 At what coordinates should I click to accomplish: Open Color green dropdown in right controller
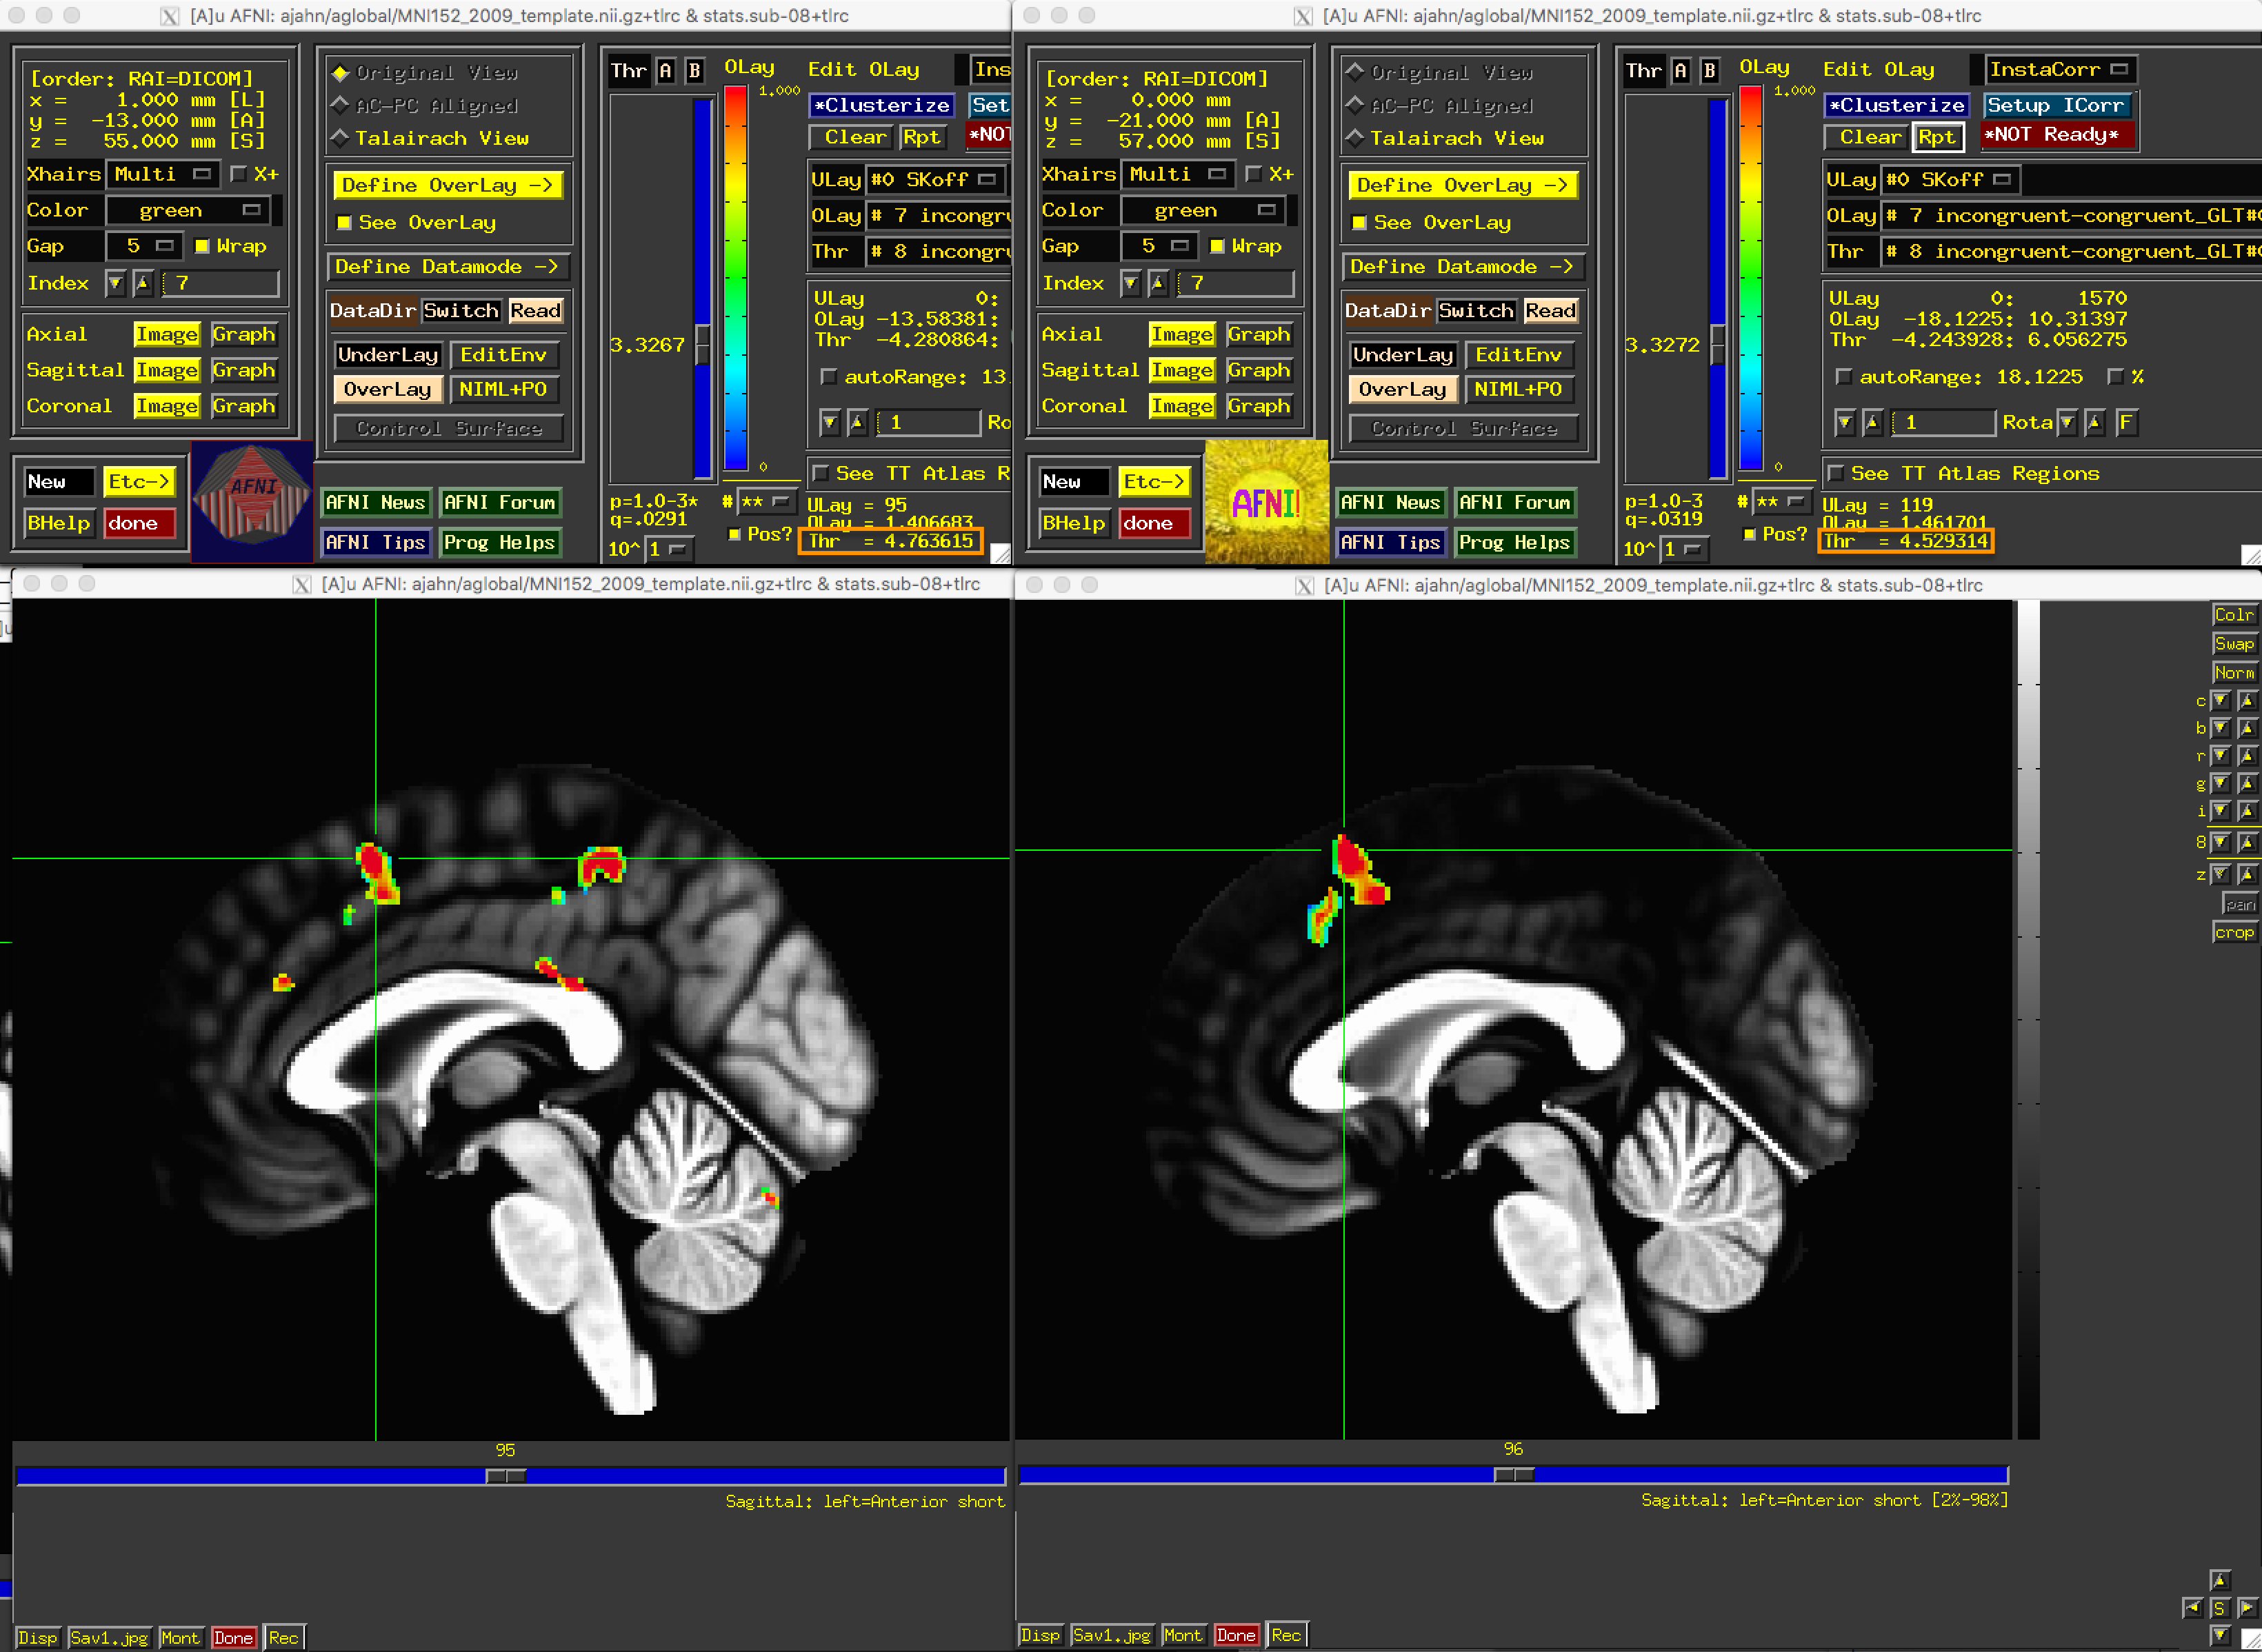point(1204,210)
